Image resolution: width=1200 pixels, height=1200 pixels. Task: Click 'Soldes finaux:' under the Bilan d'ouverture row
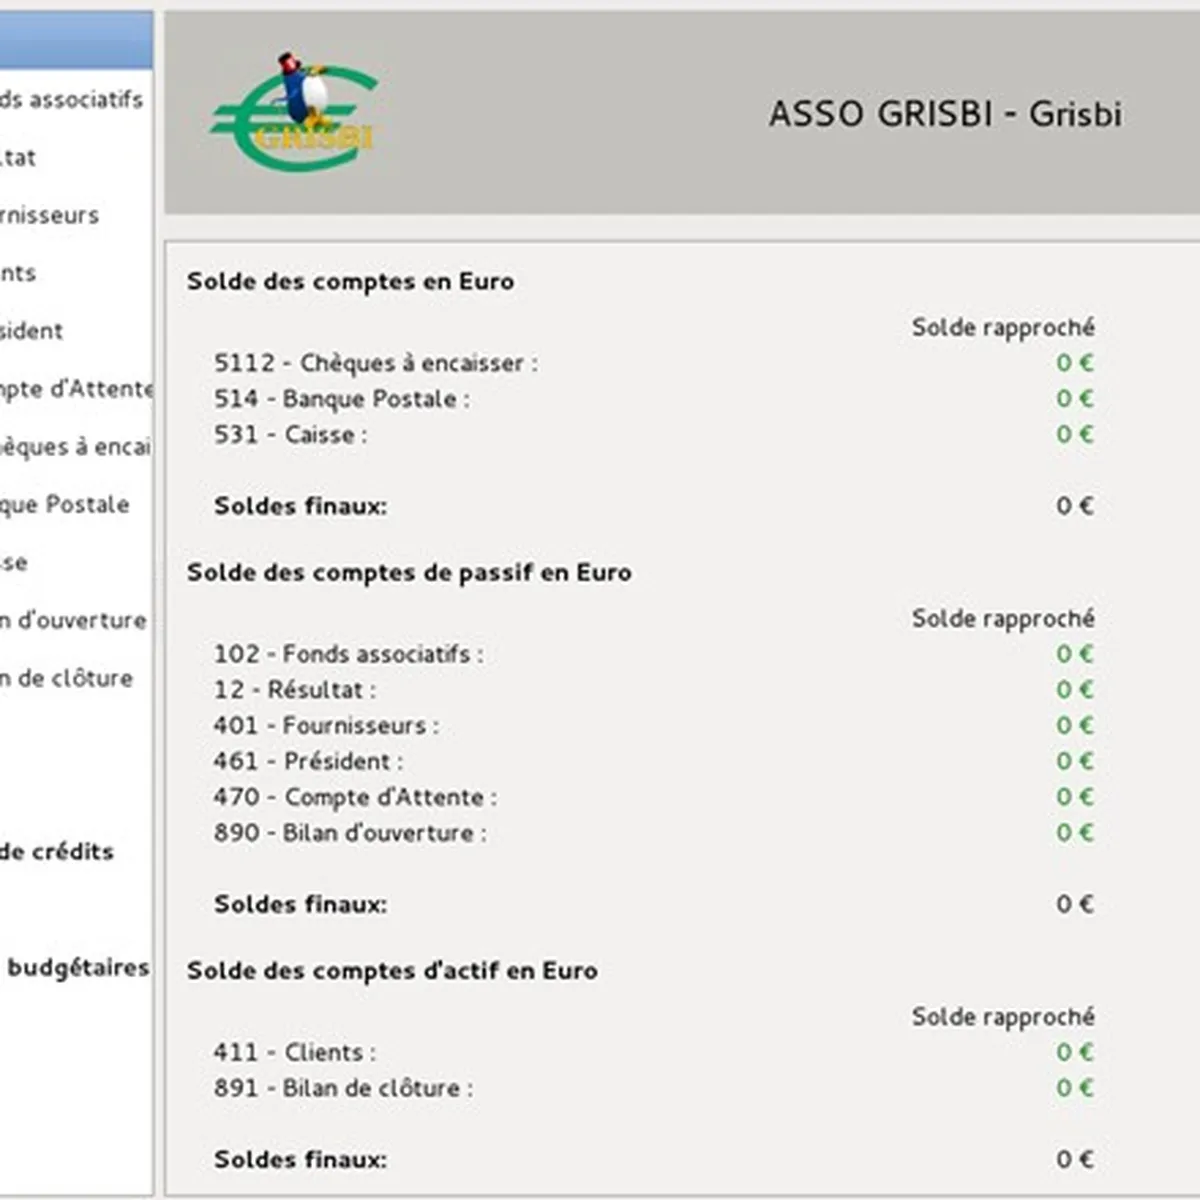[x=300, y=905]
